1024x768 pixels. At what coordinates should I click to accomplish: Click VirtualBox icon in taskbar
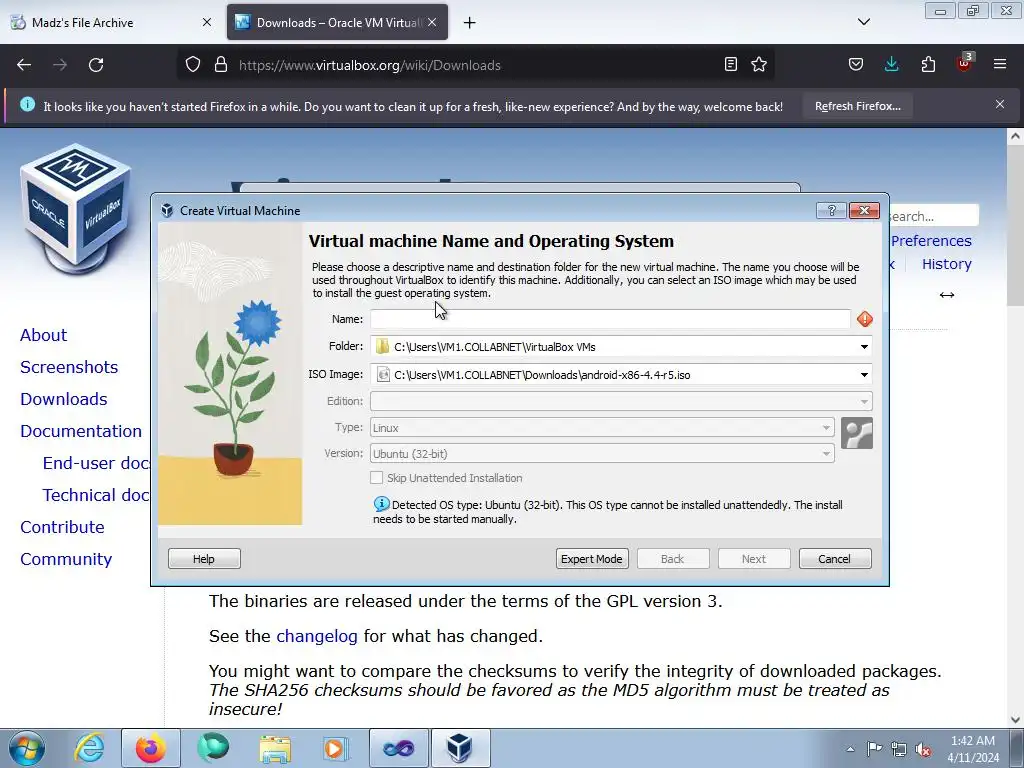tap(460, 748)
